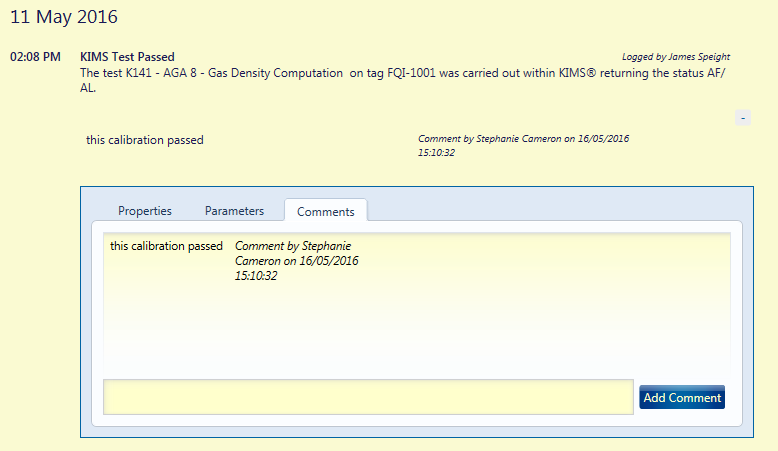The image size is (778, 451).
Task: Click the Logged by James Speight label
Action: [676, 57]
